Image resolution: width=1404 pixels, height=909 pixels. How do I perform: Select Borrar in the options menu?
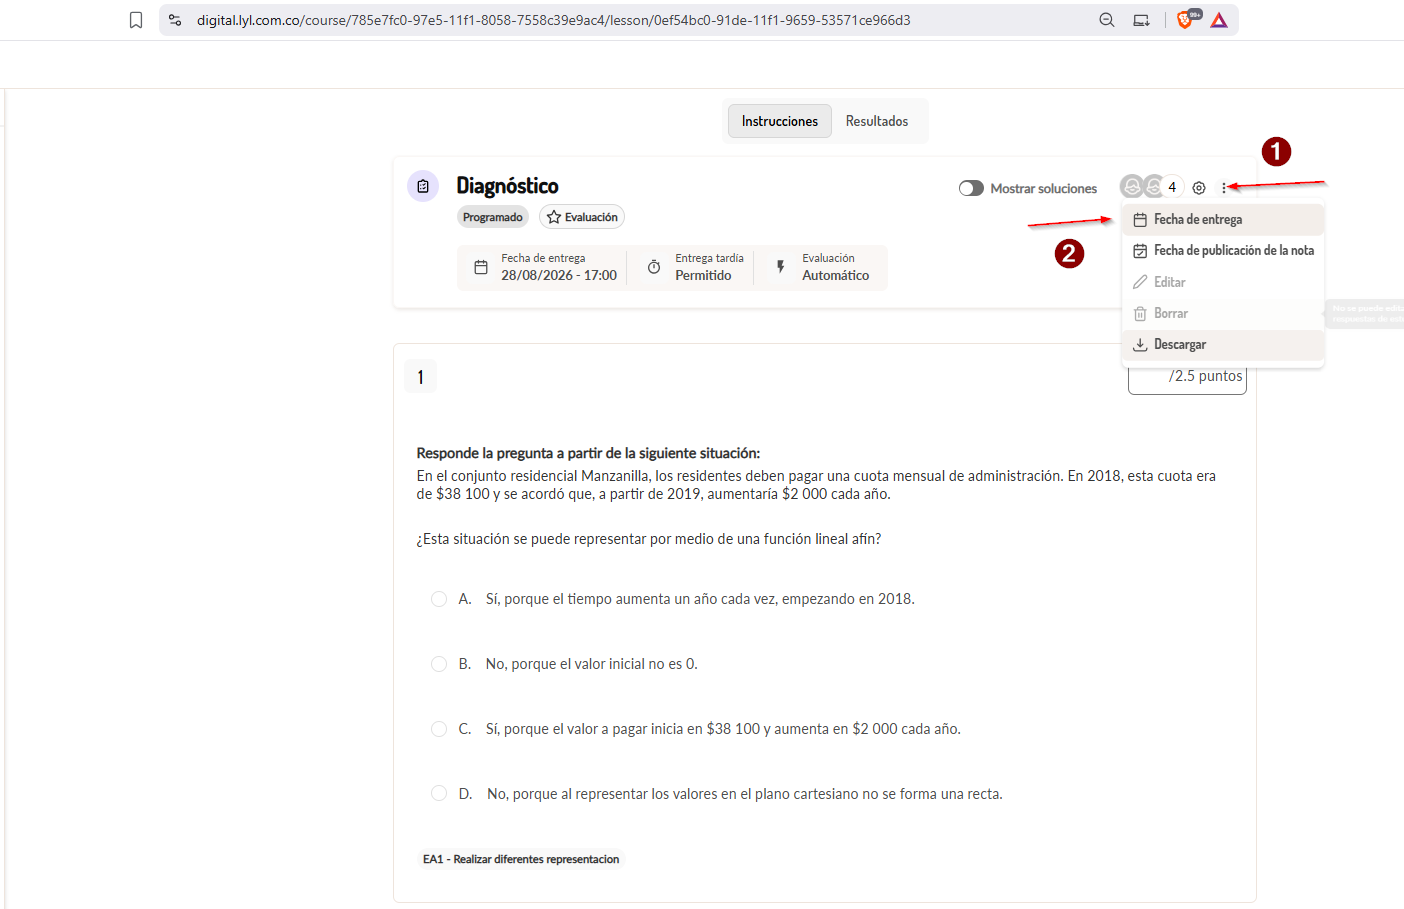(x=1223, y=313)
